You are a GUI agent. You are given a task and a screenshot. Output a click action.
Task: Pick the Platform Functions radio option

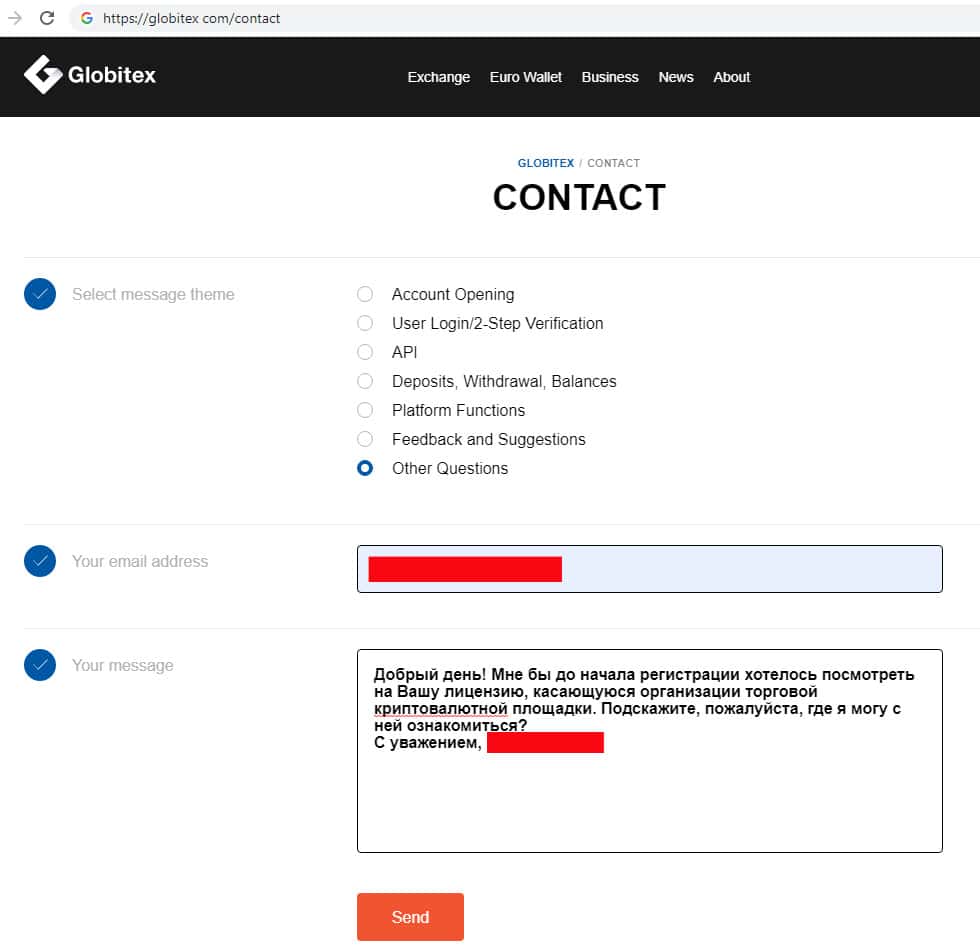[x=365, y=411]
